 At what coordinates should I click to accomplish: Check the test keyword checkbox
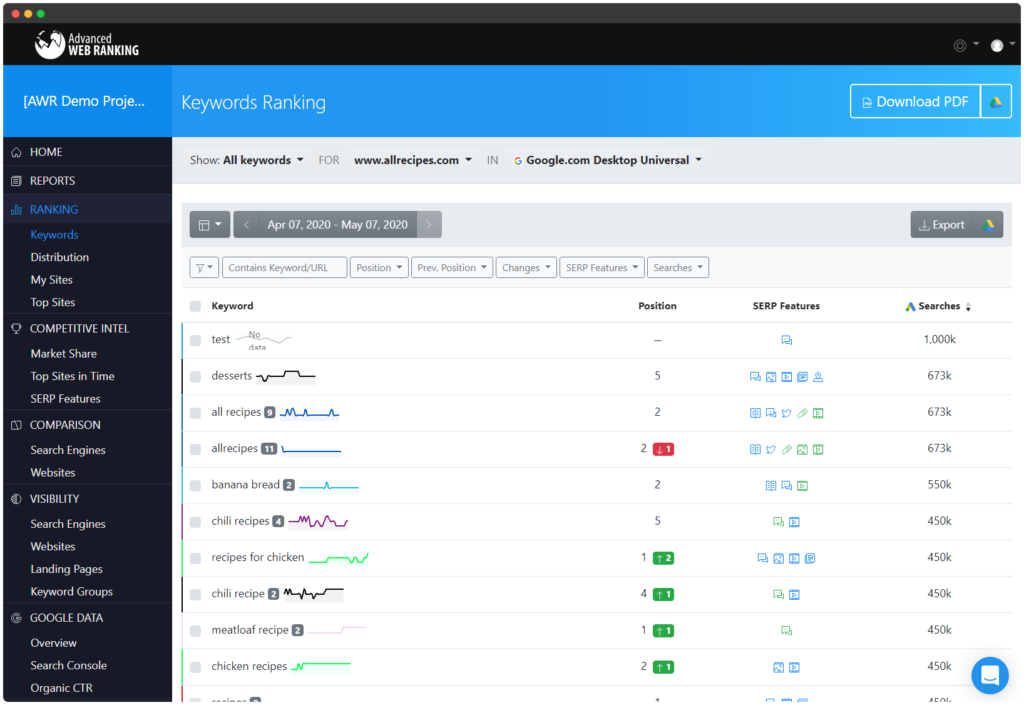(195, 340)
